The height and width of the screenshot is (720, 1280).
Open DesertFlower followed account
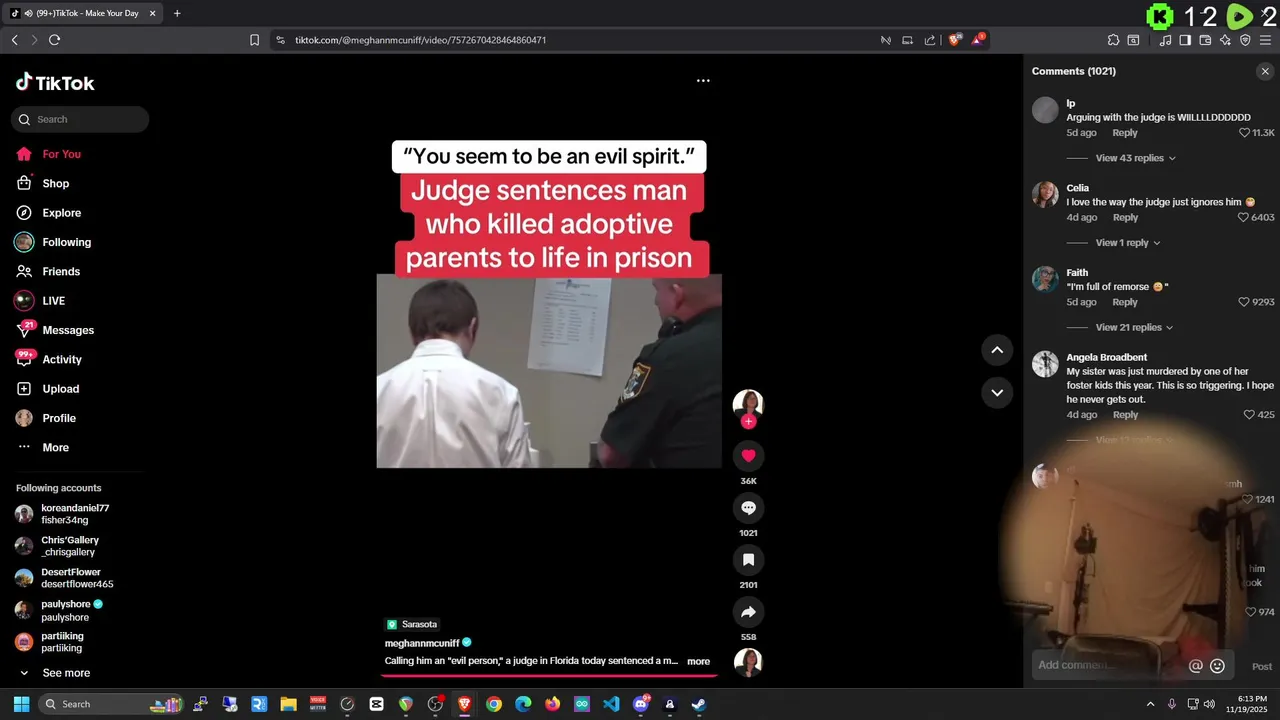76,578
